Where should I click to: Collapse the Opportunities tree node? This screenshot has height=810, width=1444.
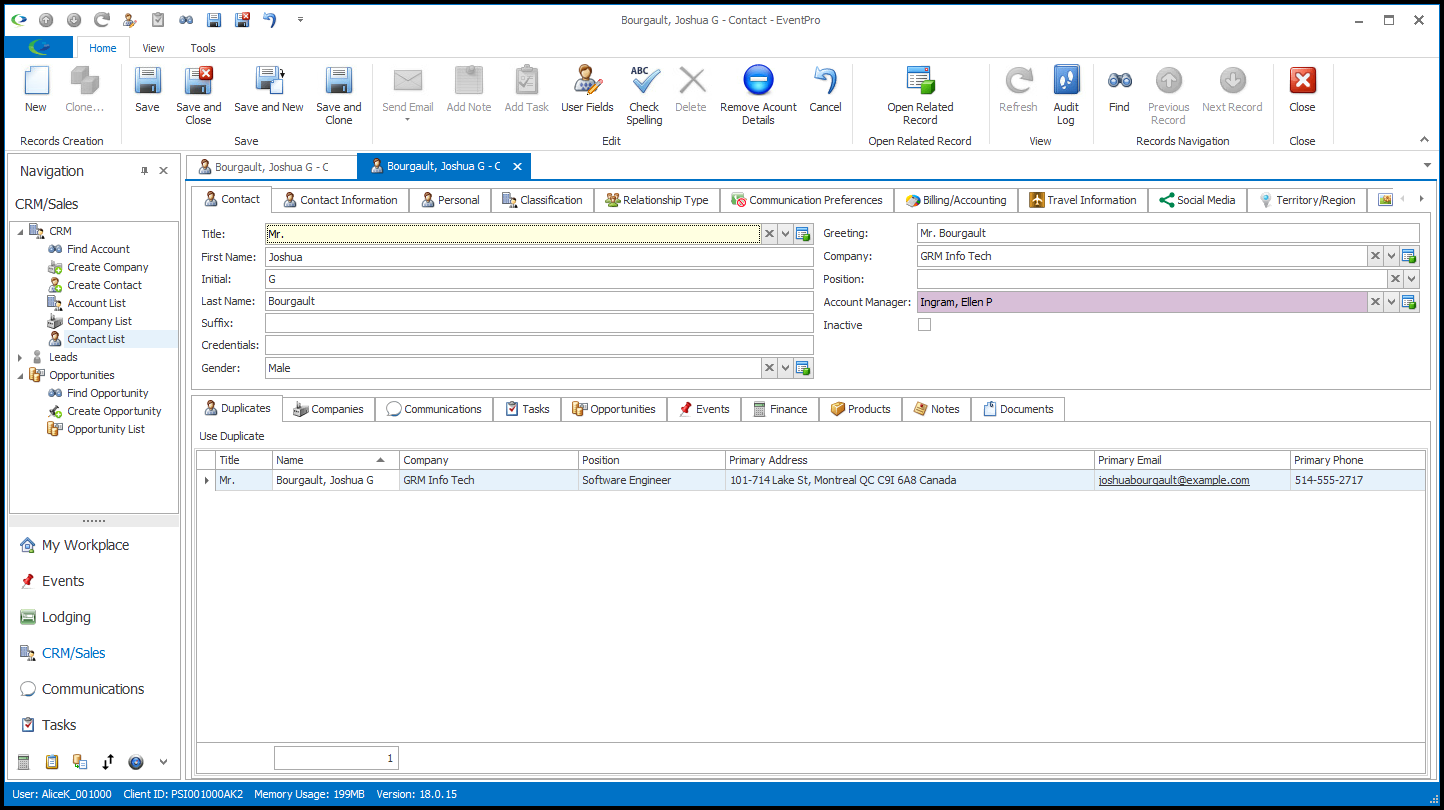(x=20, y=375)
